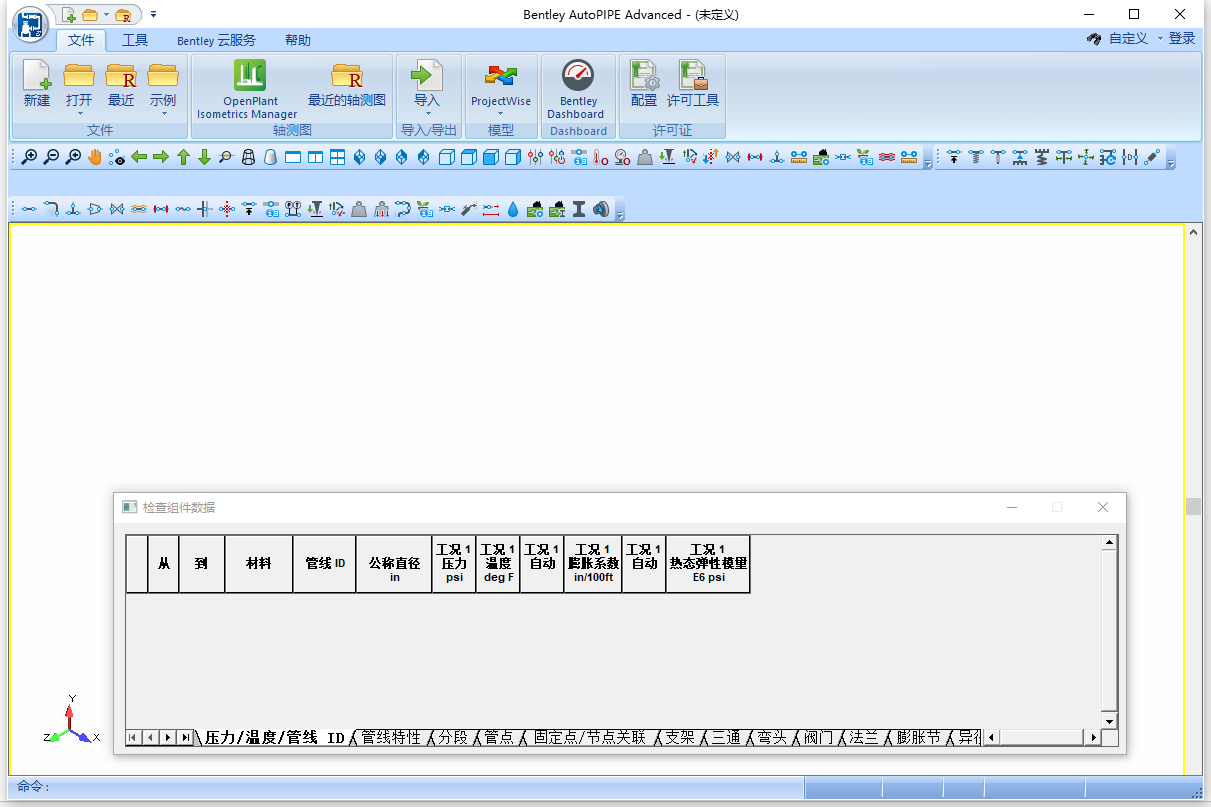1211x807 pixels.
Task: Click the 新建 new model icon
Action: pos(37,76)
